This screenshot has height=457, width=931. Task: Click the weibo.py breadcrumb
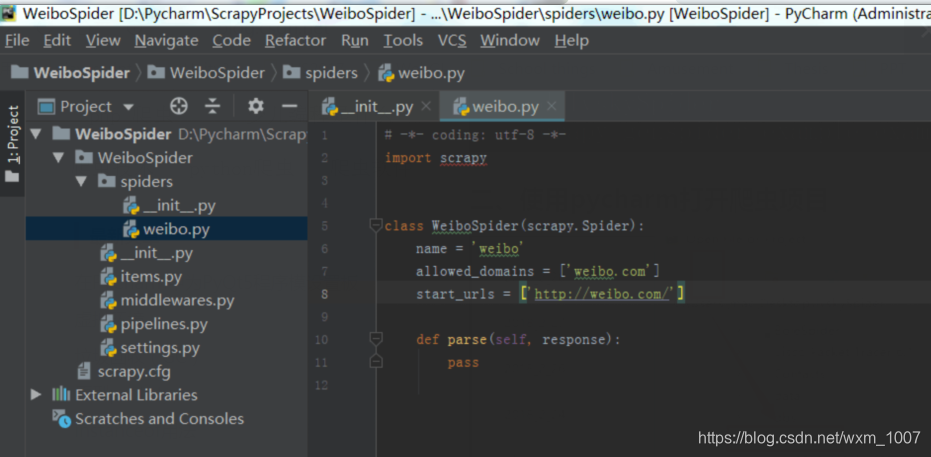(x=422, y=73)
